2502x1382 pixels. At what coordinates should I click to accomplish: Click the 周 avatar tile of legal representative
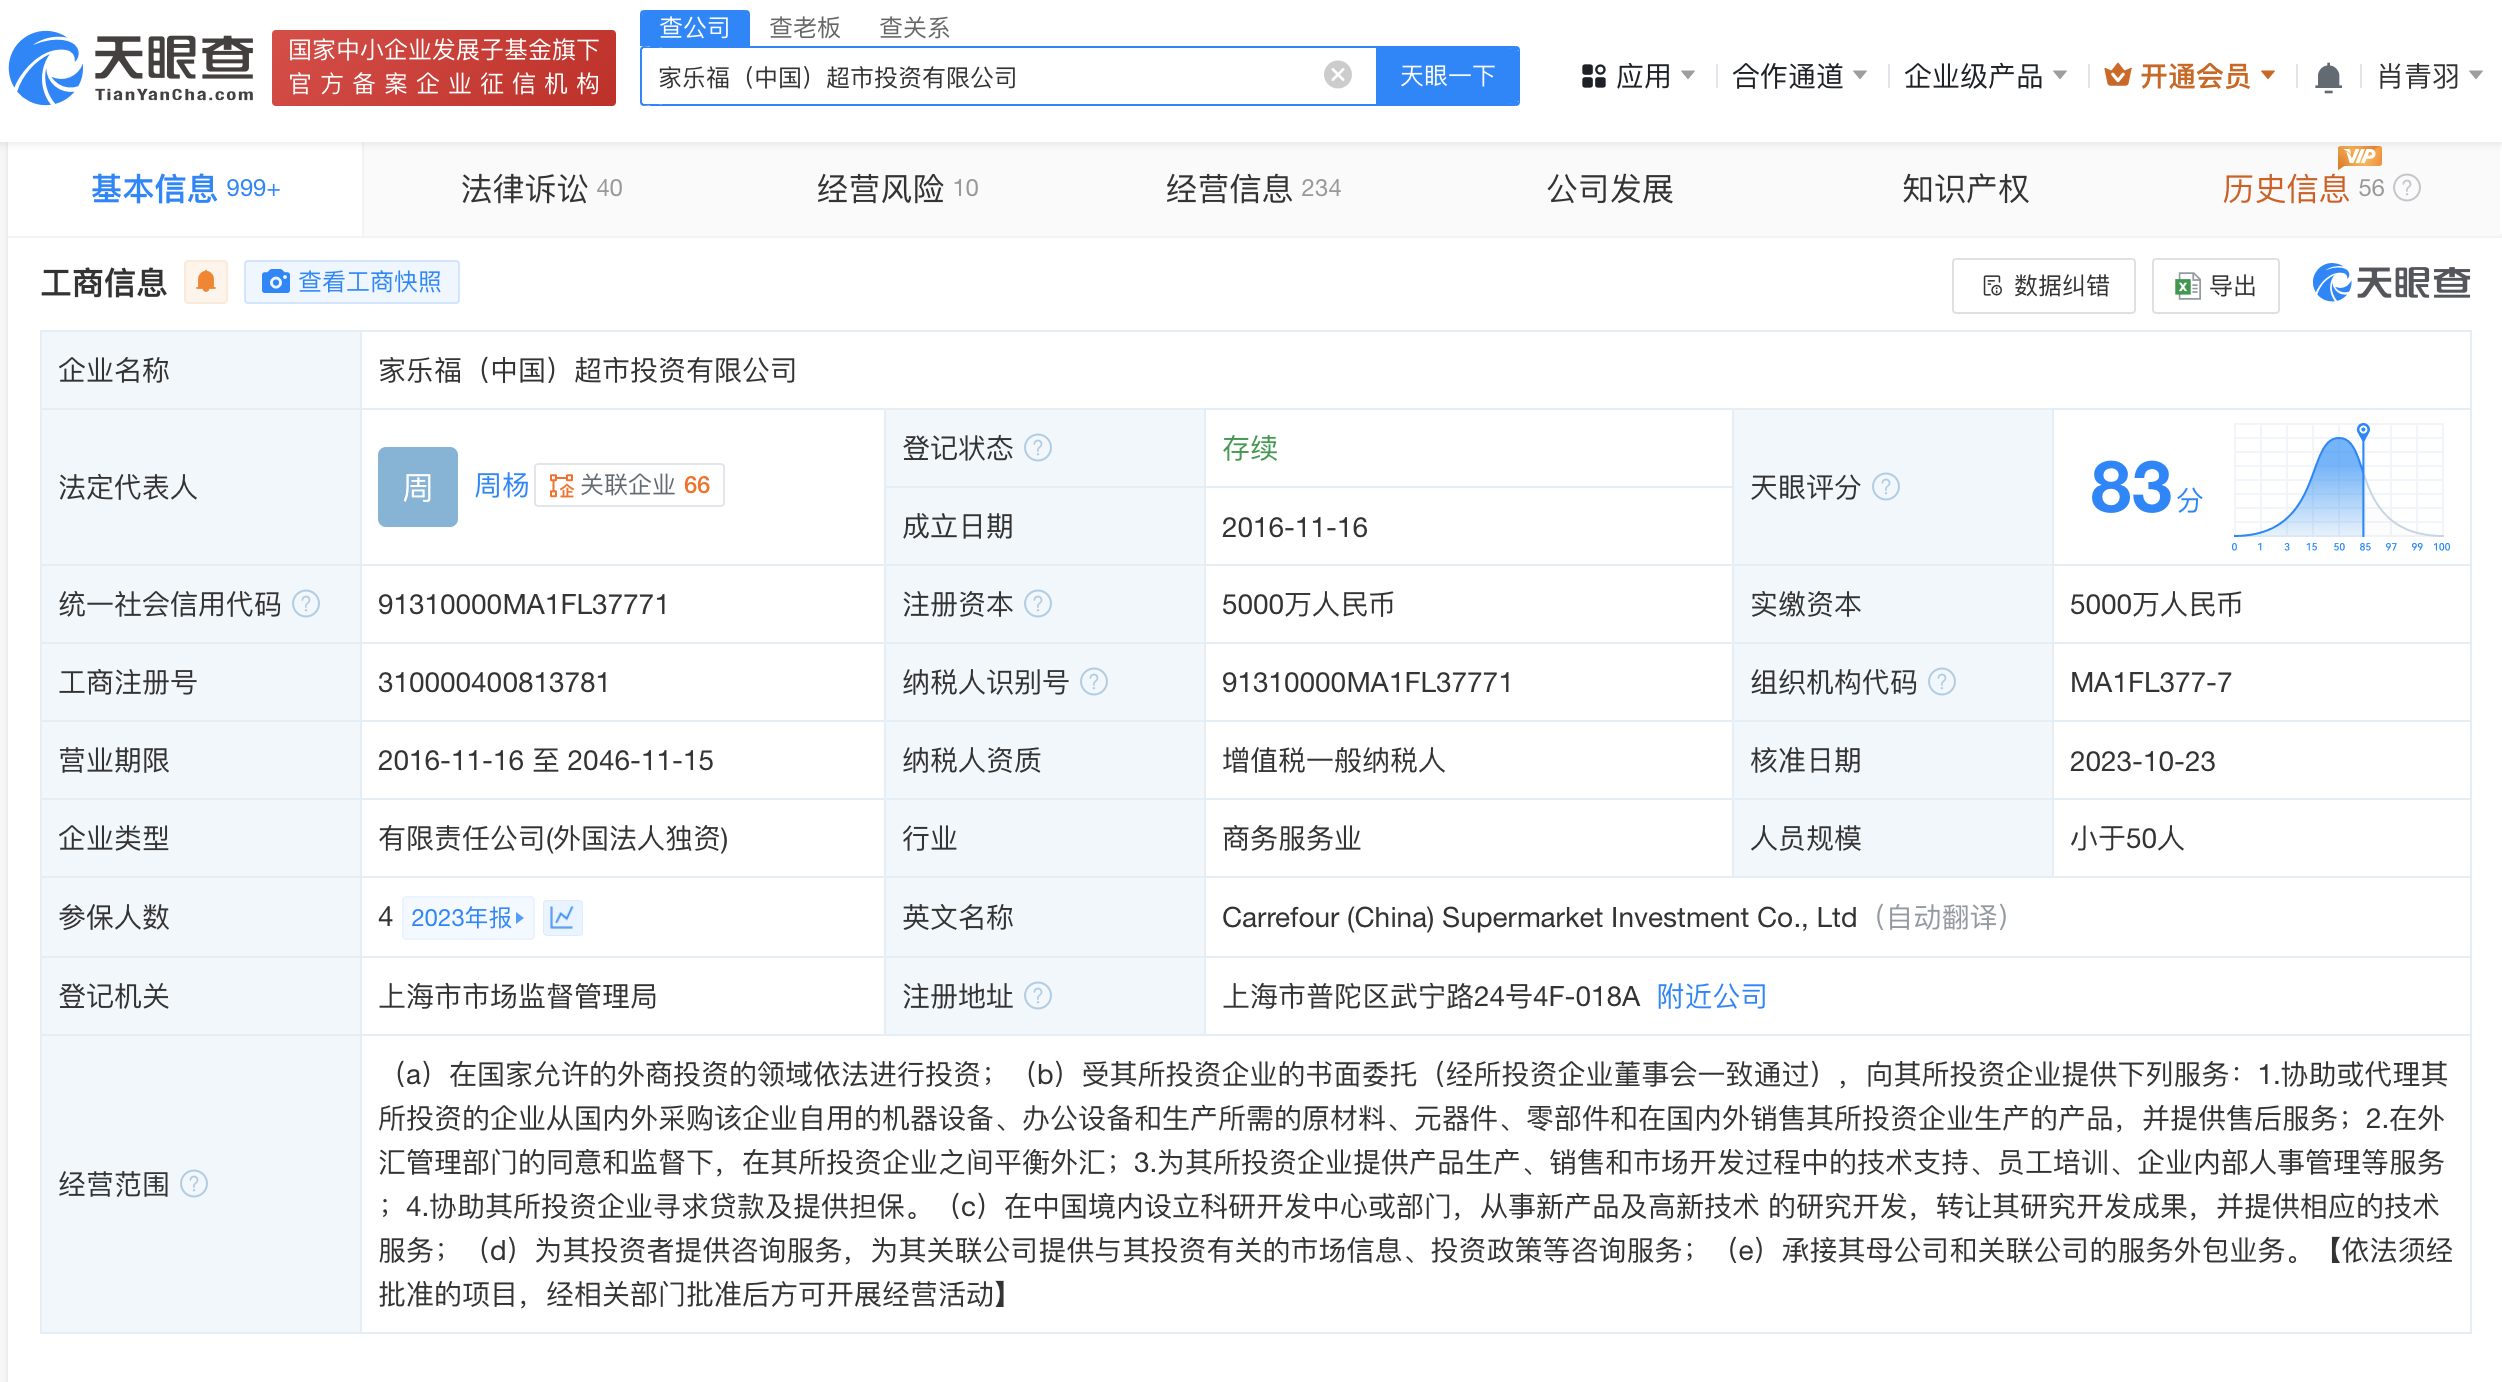point(417,487)
